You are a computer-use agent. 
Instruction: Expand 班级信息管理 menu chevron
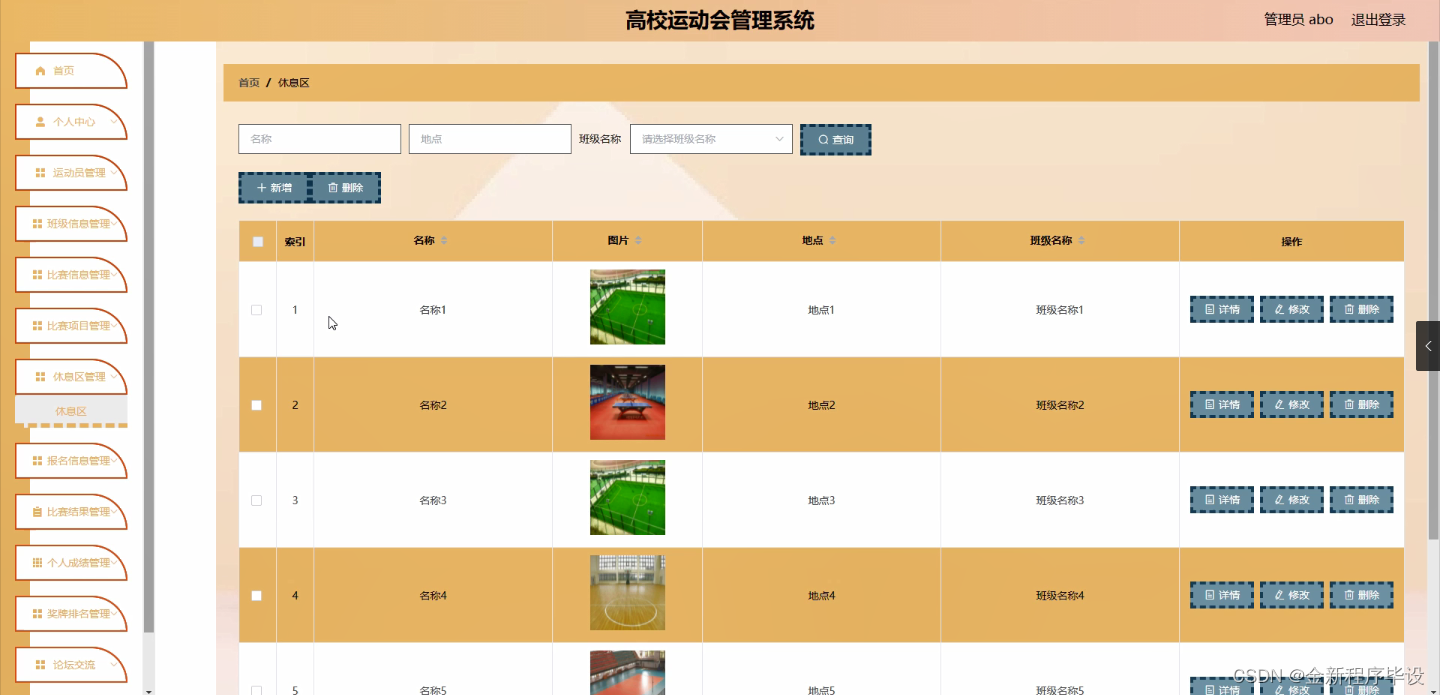(x=115, y=224)
